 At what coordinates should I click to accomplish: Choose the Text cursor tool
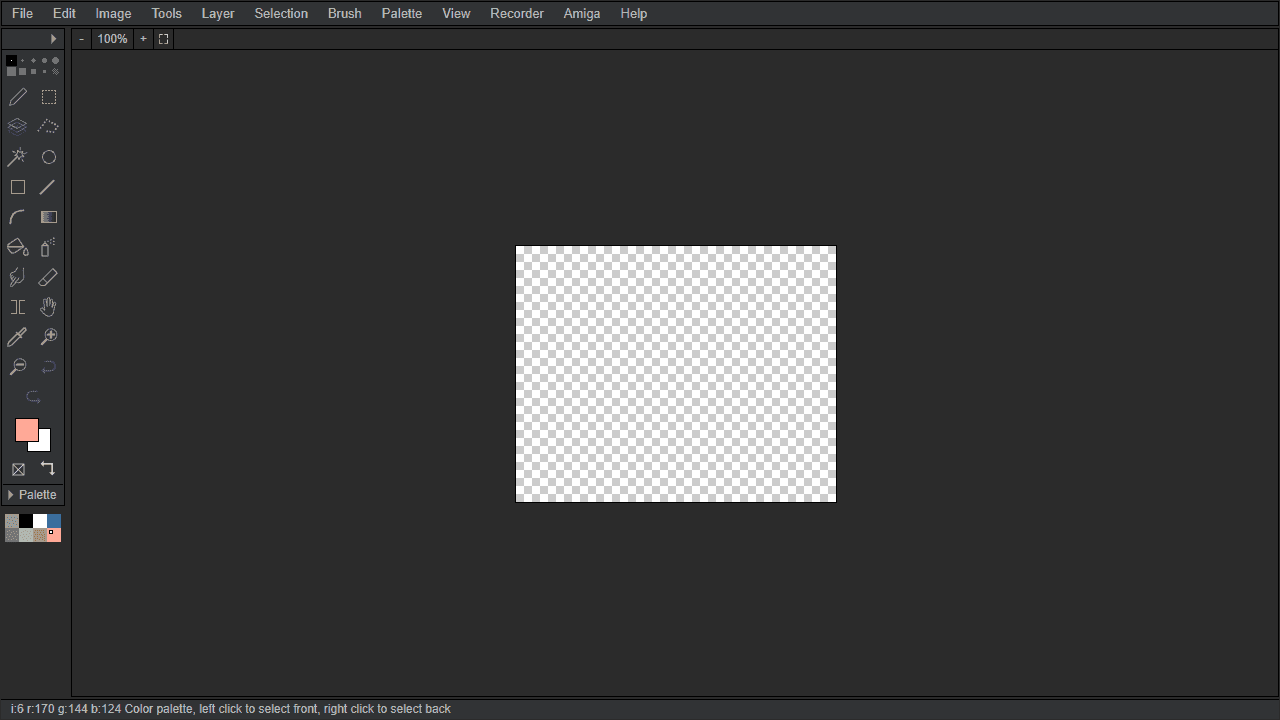coord(18,307)
